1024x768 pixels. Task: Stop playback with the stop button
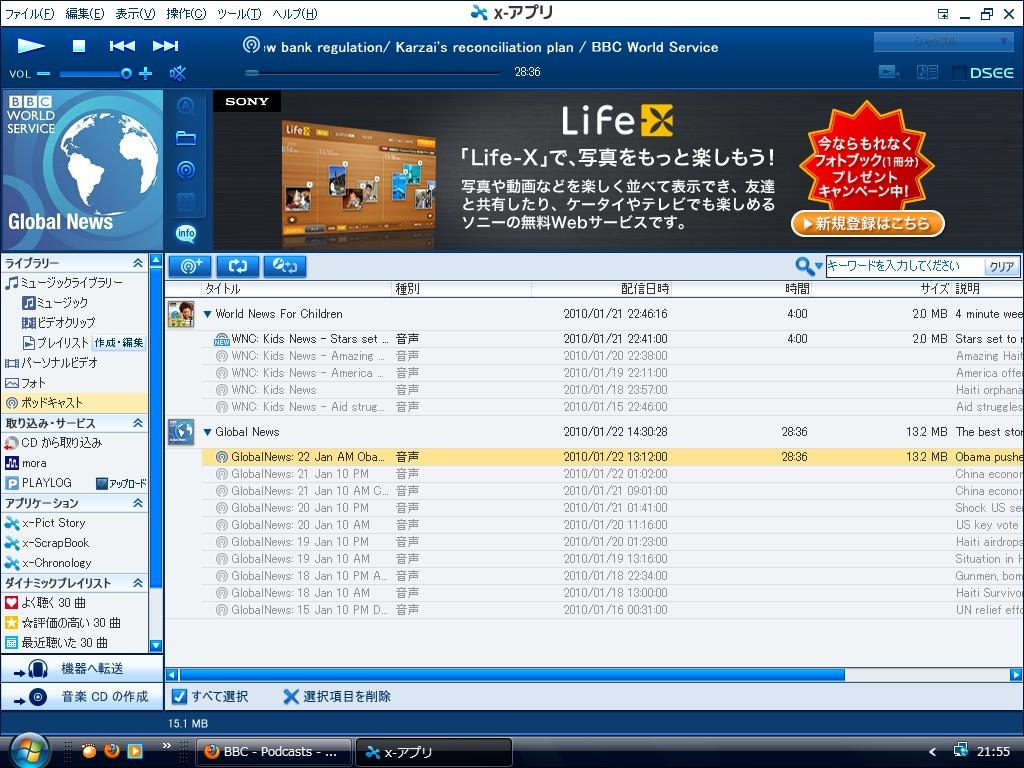[78, 46]
